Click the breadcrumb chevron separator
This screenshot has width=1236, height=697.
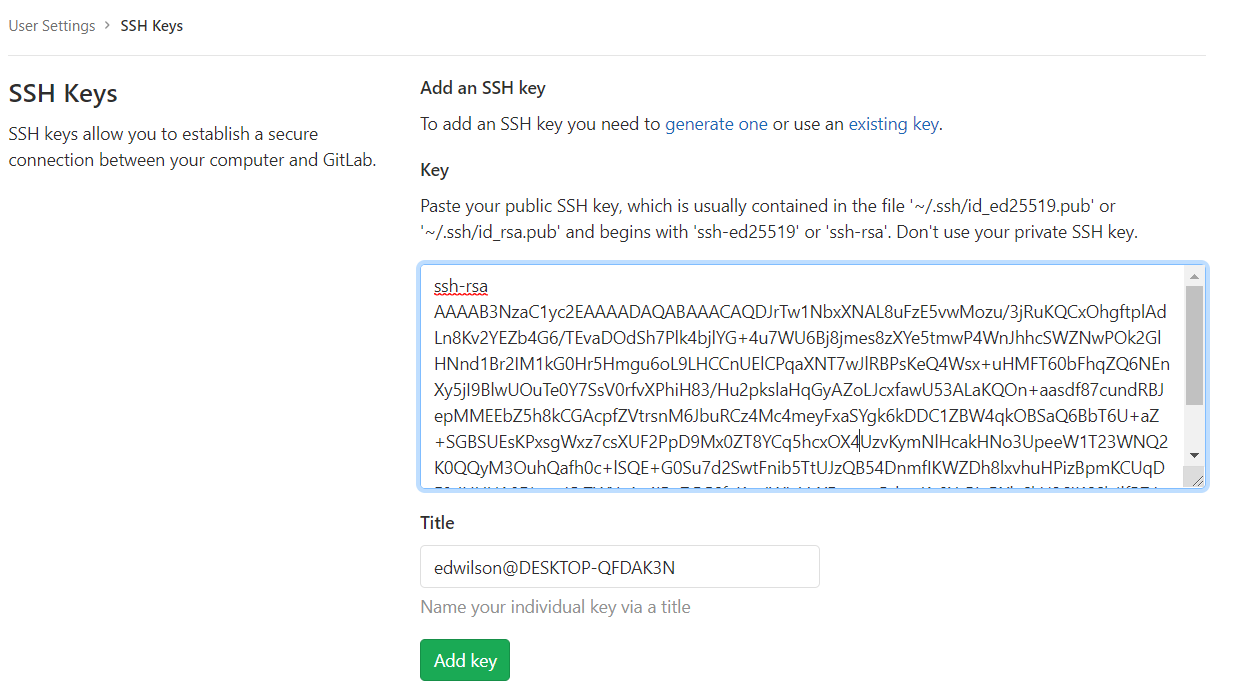[x=108, y=26]
